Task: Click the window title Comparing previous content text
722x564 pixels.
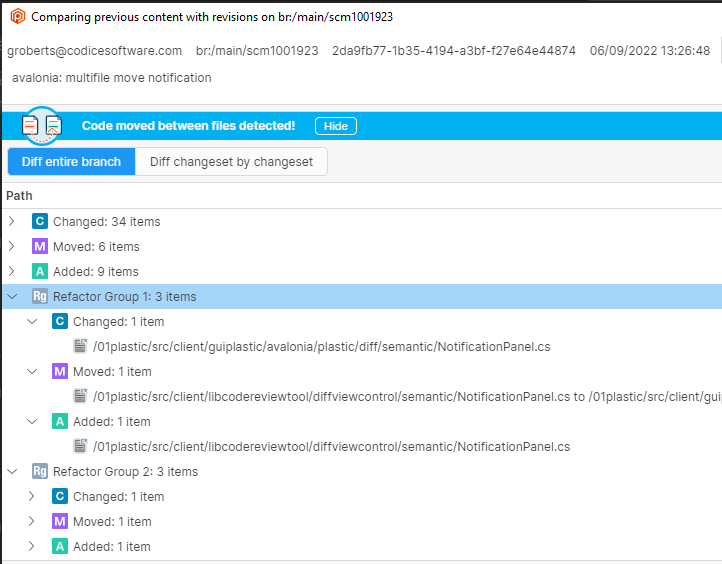Action: coord(212,17)
